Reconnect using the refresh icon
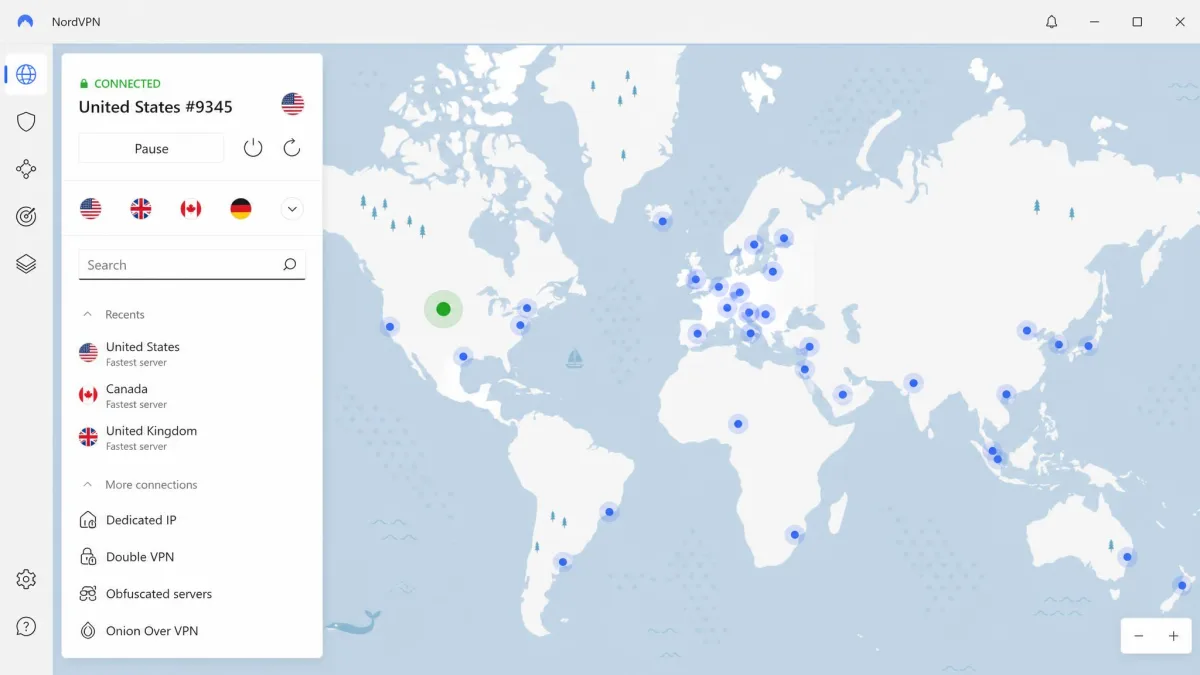Image resolution: width=1200 pixels, height=675 pixels. 292,148
